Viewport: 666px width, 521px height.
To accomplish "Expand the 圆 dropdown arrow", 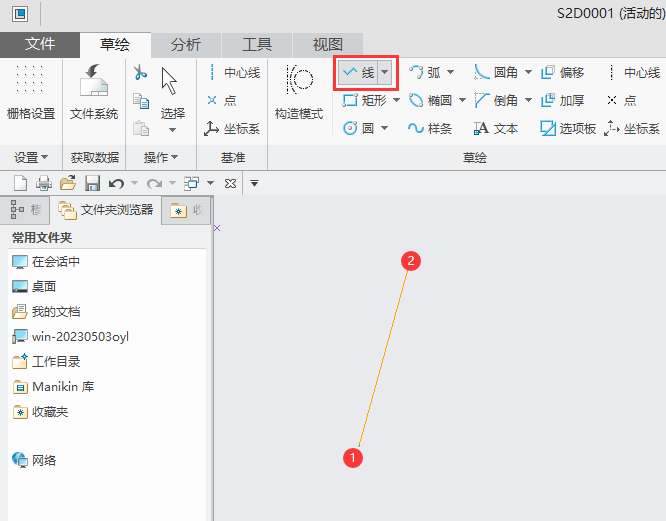I will click(x=384, y=128).
